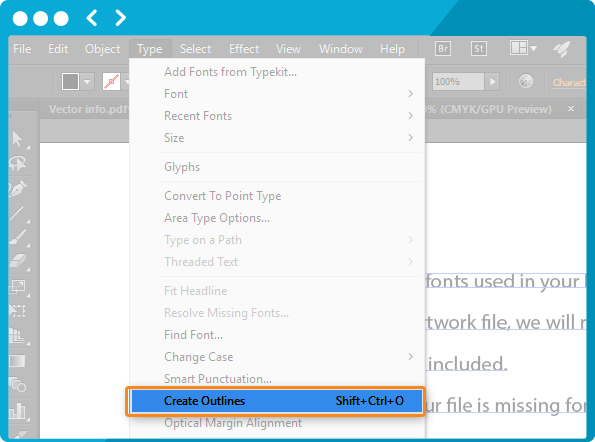Image resolution: width=595 pixels, height=442 pixels.
Task: Select the Pen tool
Action: 17,189
